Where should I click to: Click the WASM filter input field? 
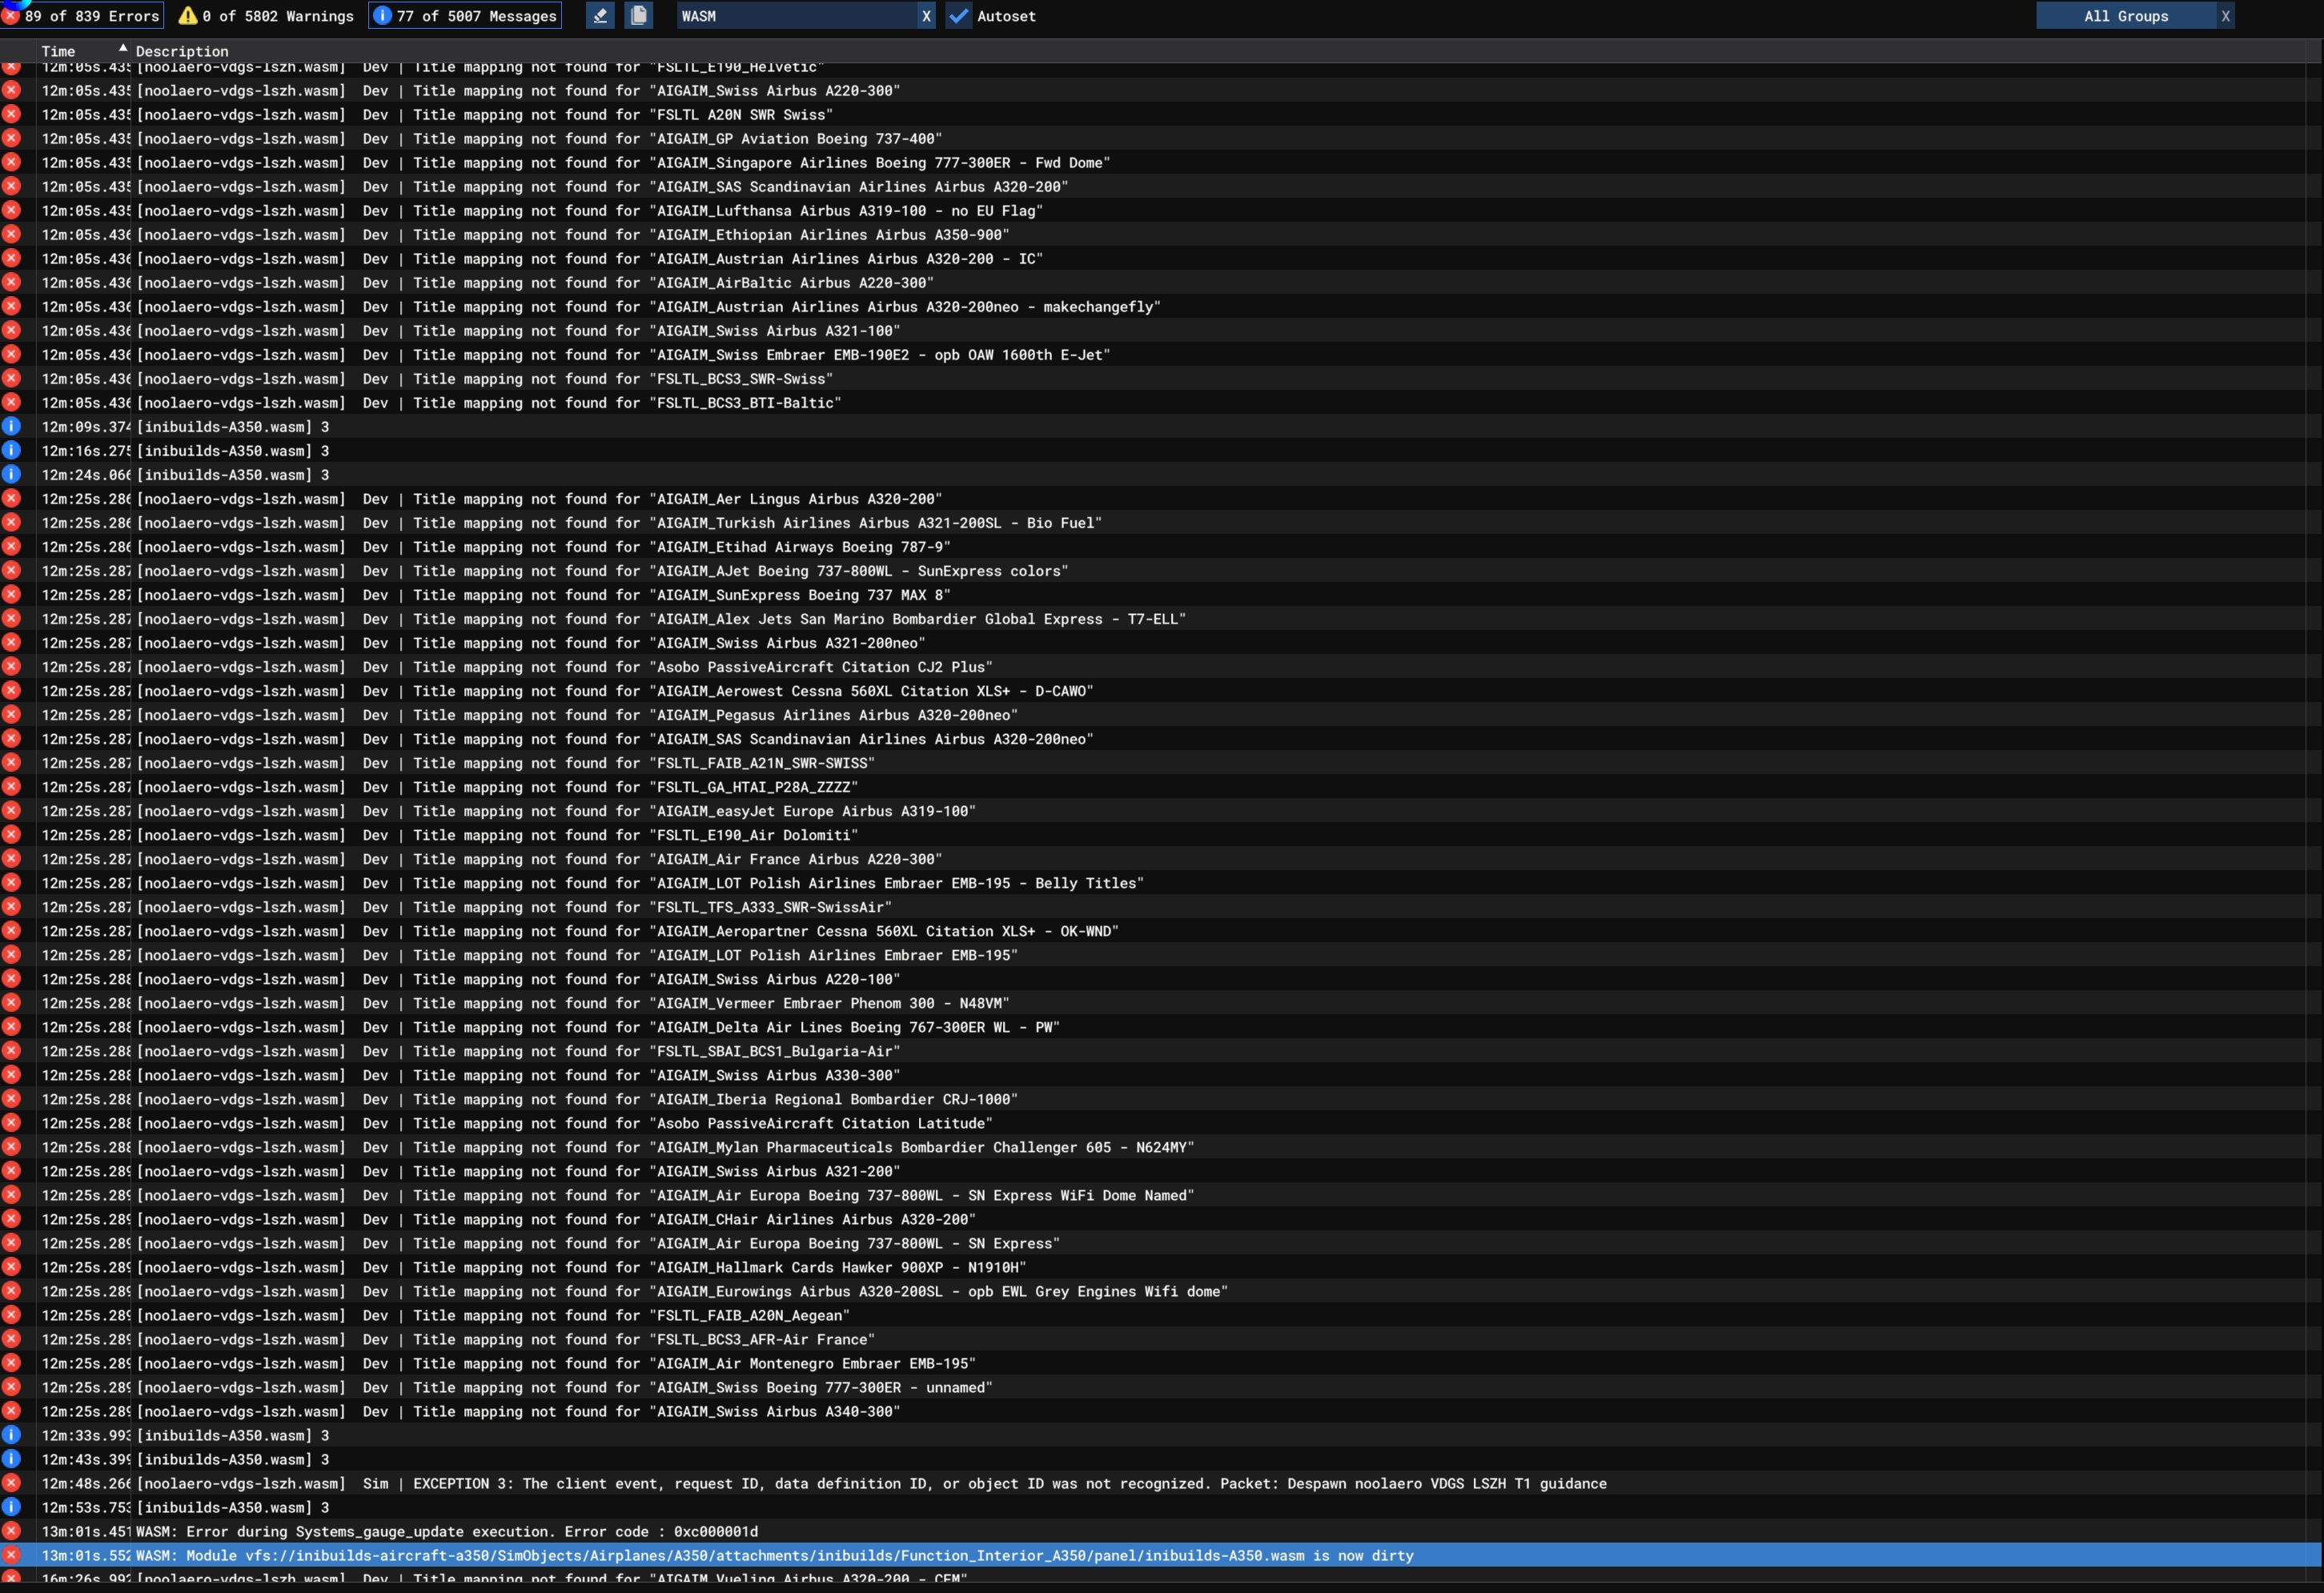795,16
